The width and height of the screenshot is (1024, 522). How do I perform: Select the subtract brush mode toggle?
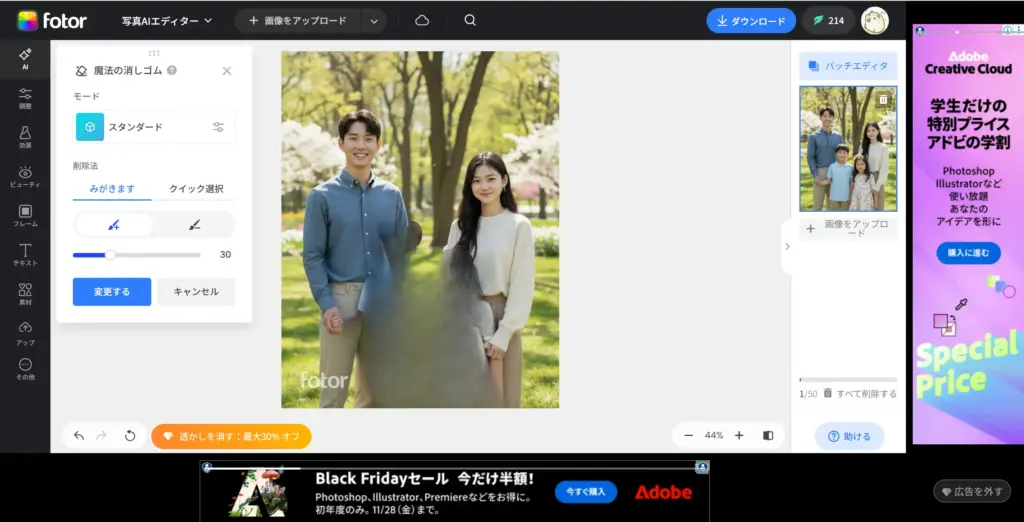tap(194, 225)
